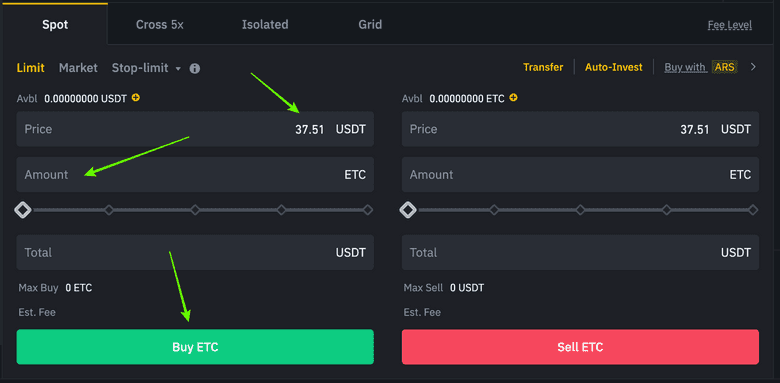
Task: Click the plus icon beside USDT available balance
Action: point(136,98)
